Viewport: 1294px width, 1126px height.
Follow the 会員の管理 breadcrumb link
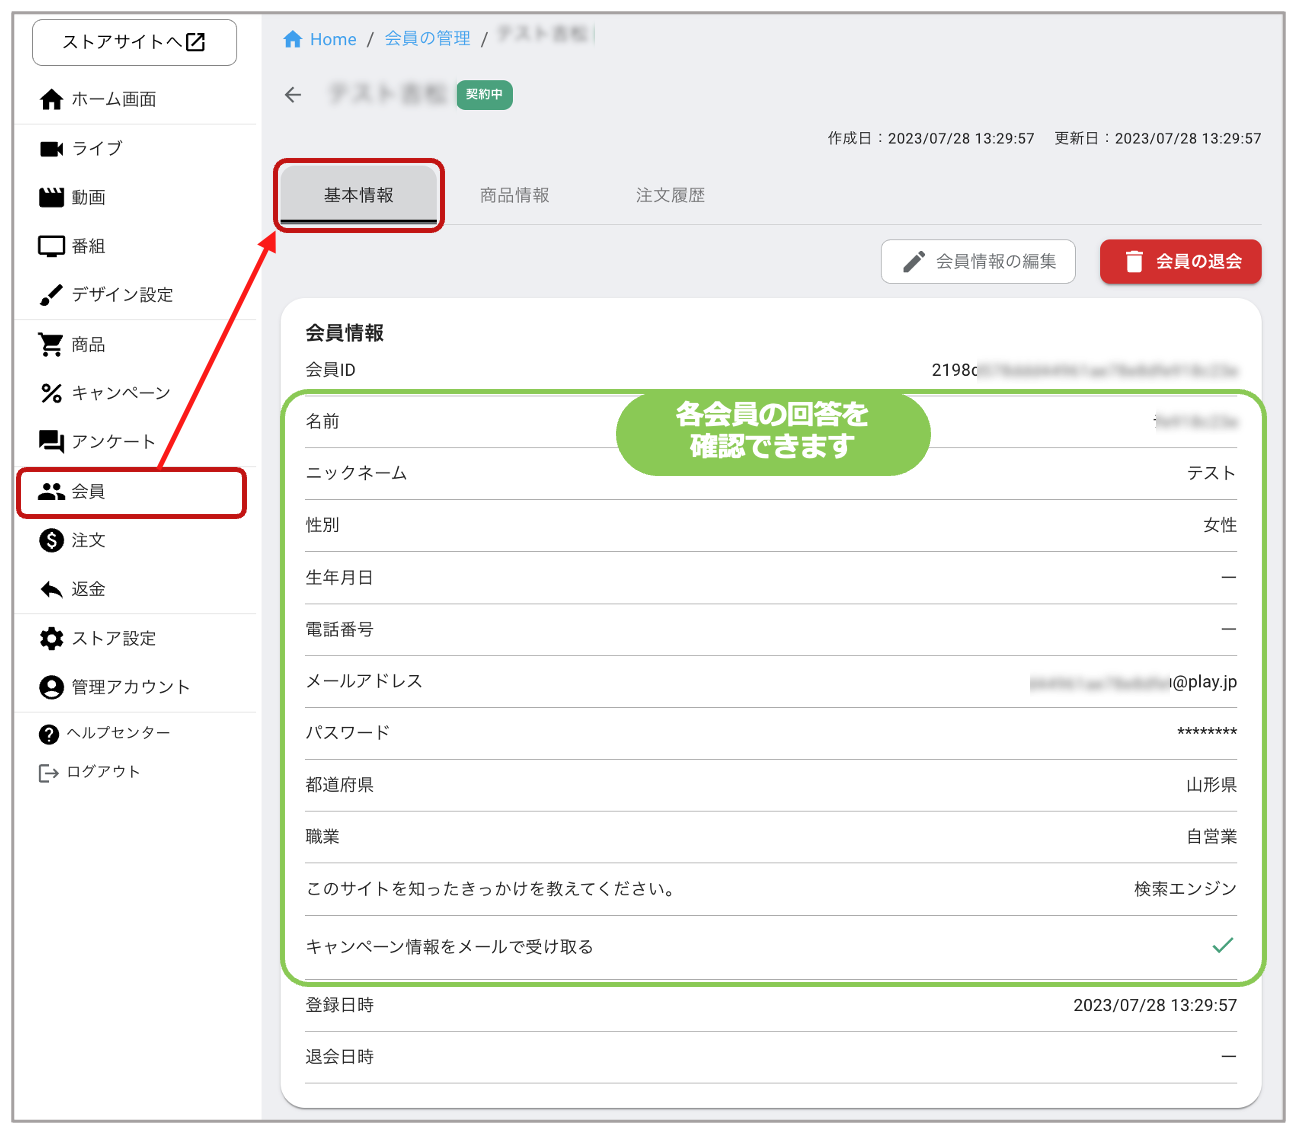427,39
